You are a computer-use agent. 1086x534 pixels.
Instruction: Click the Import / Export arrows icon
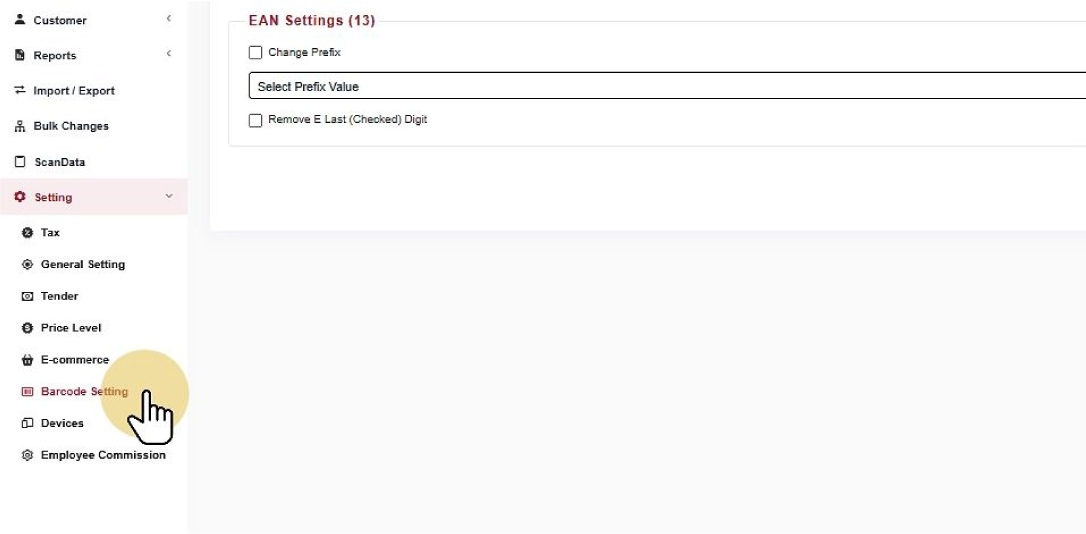point(19,90)
